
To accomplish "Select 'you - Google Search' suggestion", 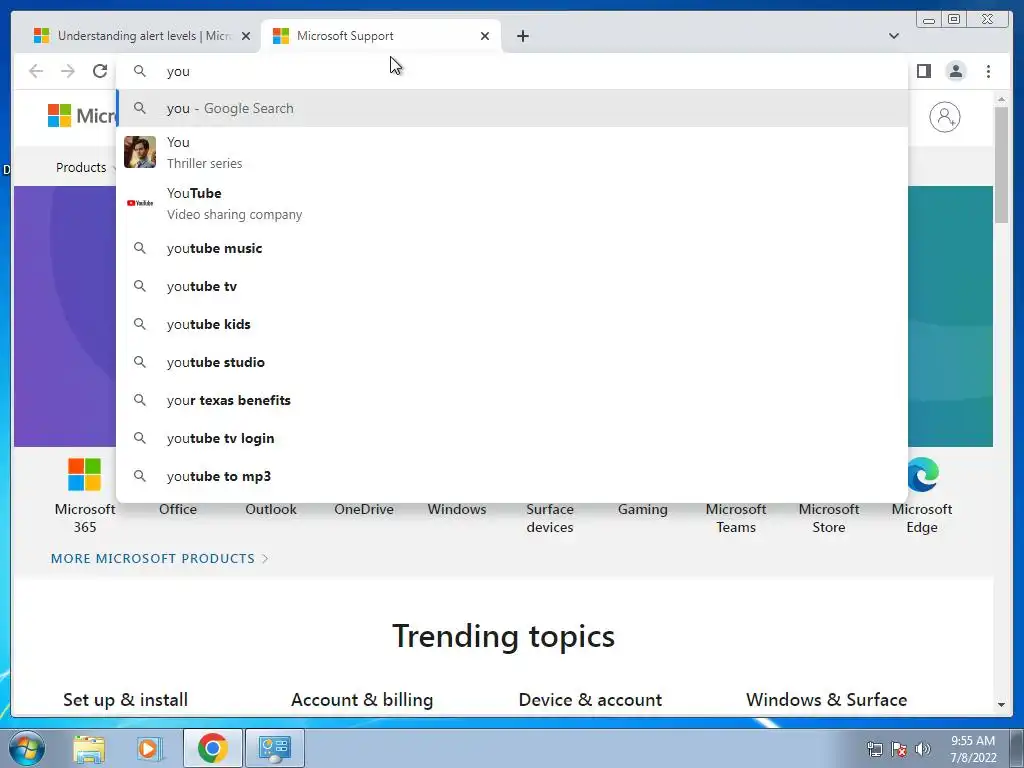I will click(x=512, y=108).
